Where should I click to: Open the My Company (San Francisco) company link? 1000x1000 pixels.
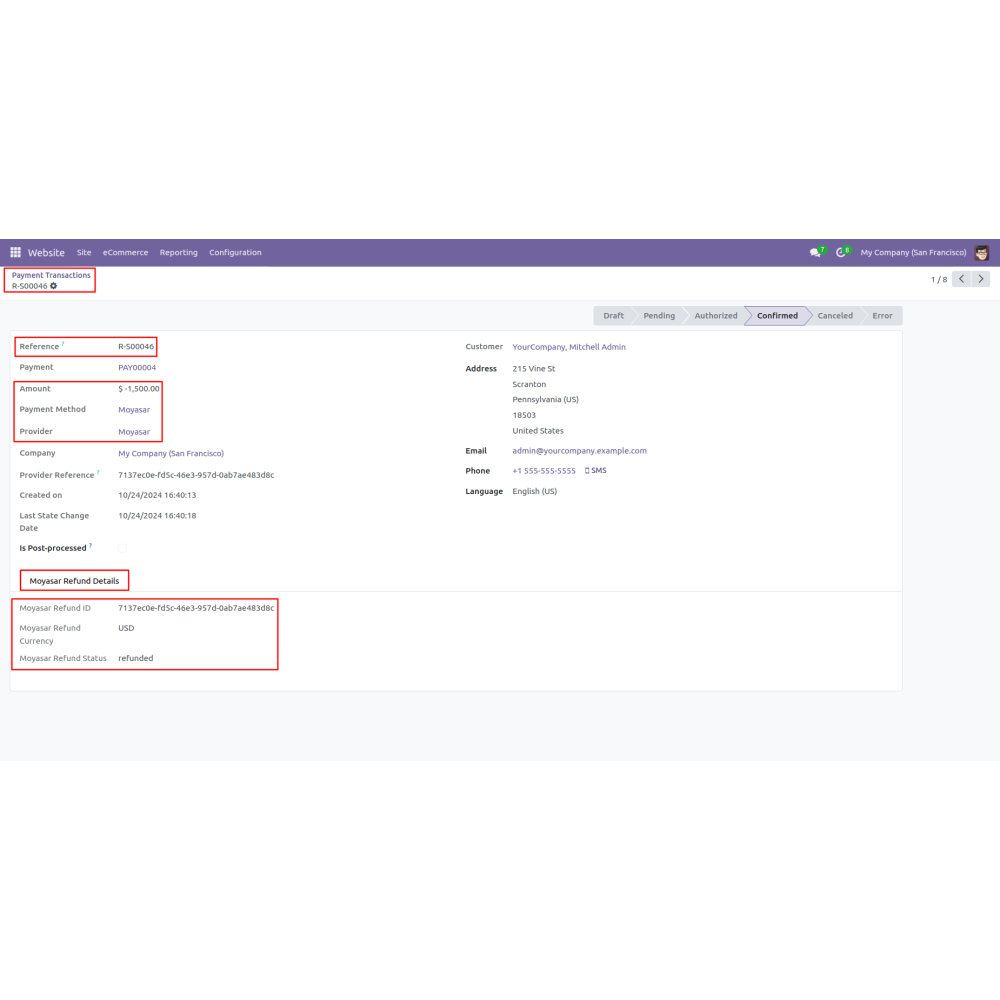[x=171, y=453]
